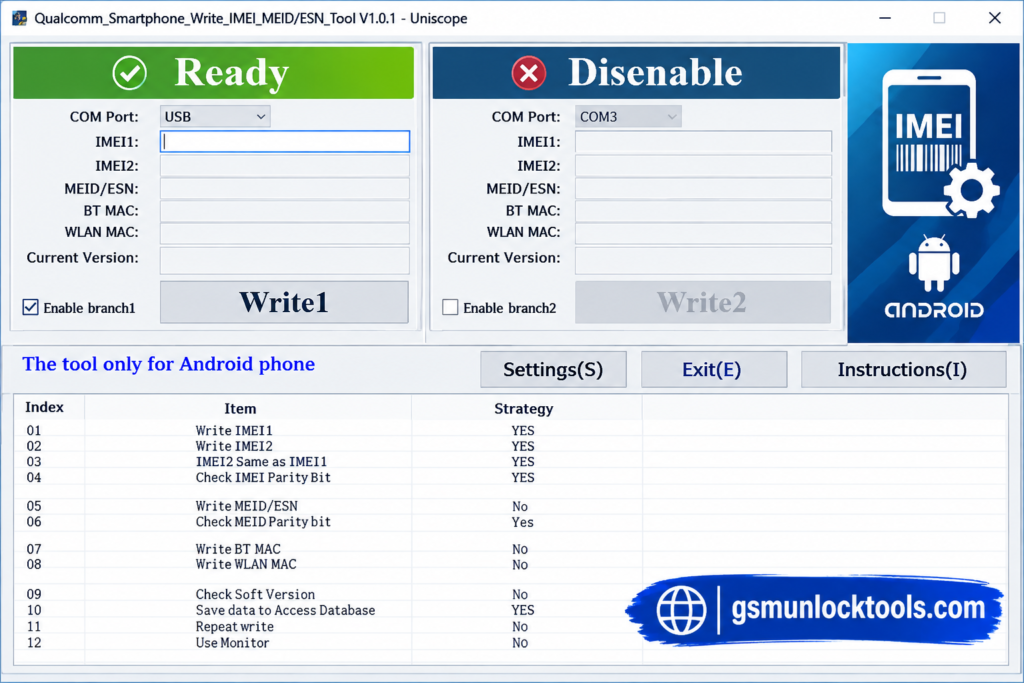1024x683 pixels.
Task: Open Instructions(I)
Action: tap(903, 370)
